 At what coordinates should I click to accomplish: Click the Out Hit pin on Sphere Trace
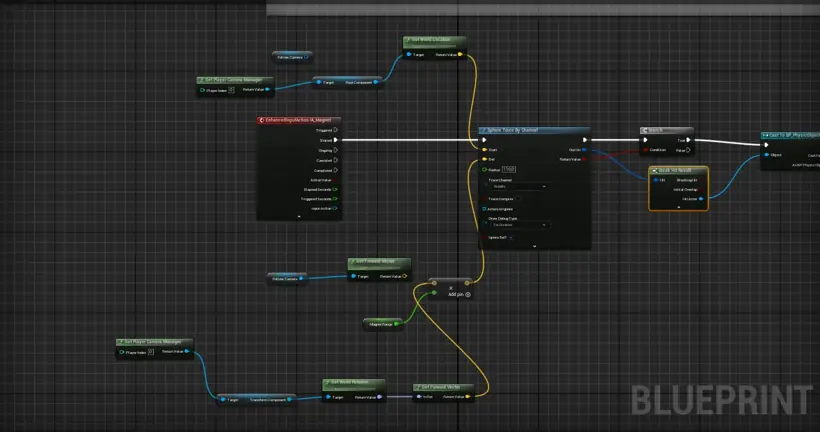click(585, 150)
